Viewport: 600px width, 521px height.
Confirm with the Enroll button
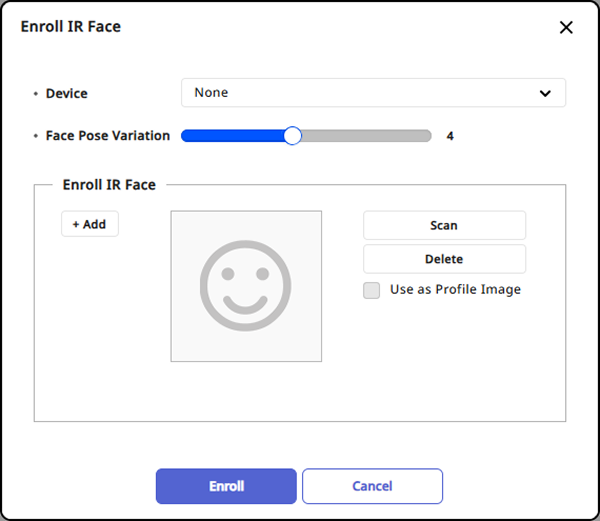[x=226, y=486]
